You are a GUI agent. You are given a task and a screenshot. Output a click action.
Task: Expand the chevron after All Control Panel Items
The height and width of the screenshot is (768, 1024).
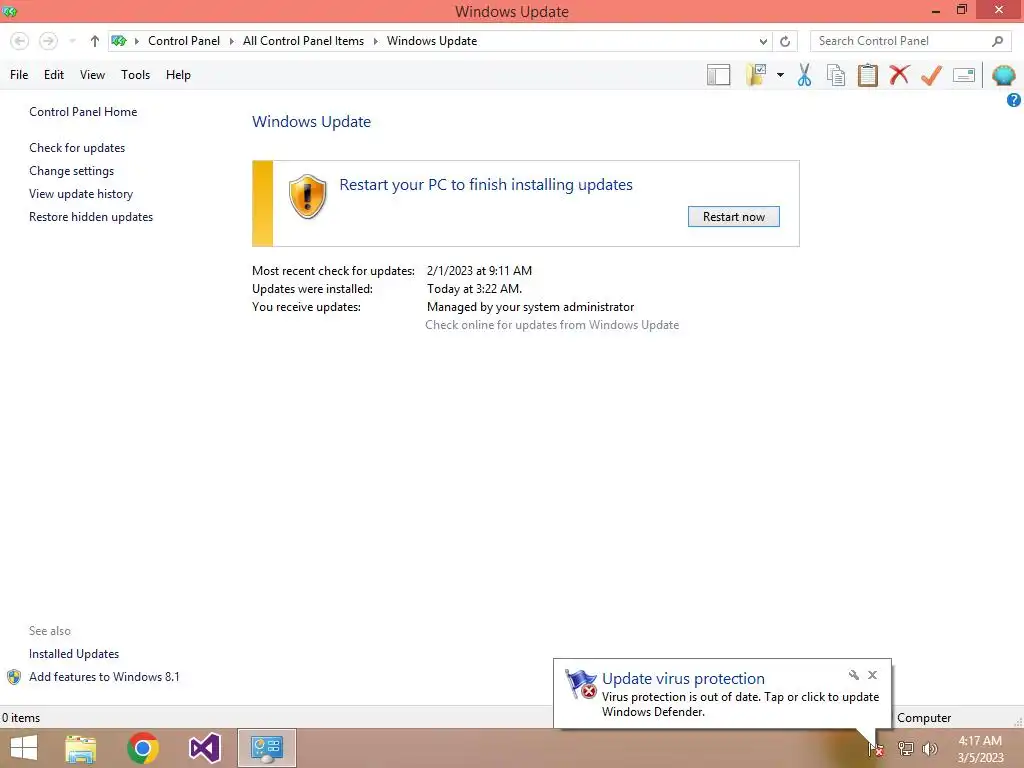point(376,41)
